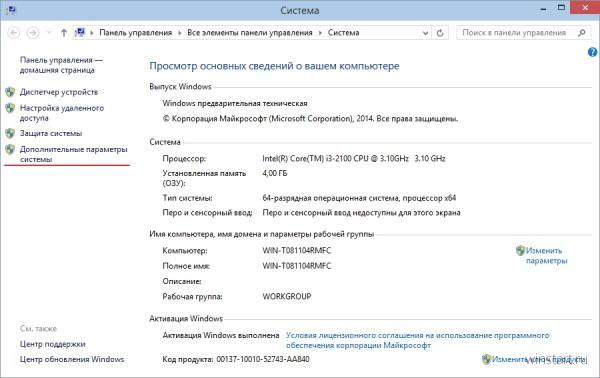This screenshot has width=600, height=378.
Task: Open 'Диспетчер устройств' link
Action: (x=59, y=92)
